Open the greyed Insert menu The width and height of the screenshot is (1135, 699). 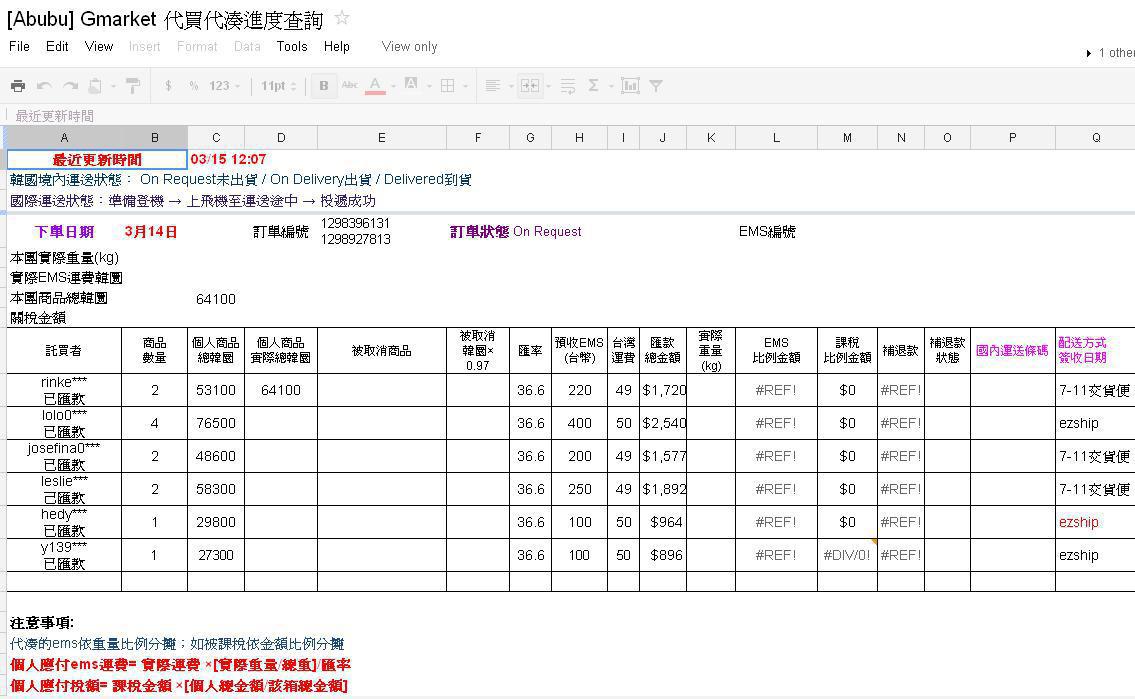(x=145, y=46)
